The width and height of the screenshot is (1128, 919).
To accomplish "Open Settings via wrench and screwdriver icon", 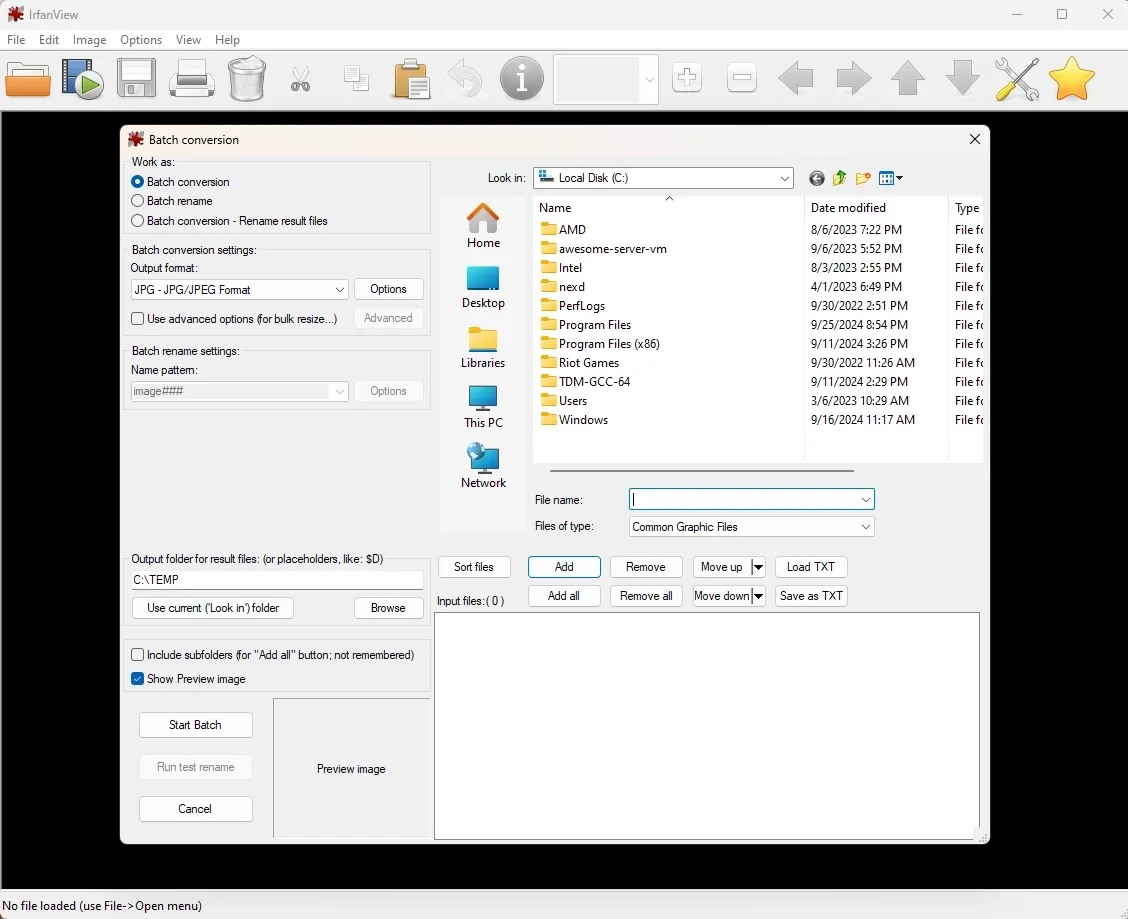I will (x=1016, y=78).
